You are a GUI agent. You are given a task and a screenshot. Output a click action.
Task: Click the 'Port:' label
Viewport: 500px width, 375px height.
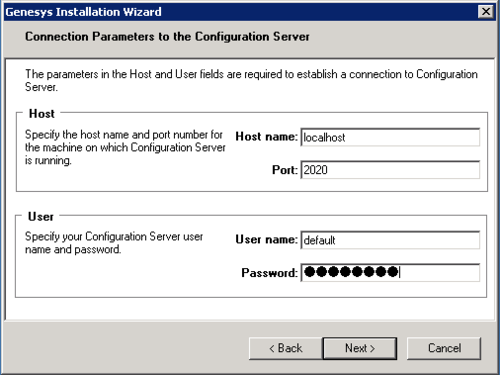coord(285,170)
